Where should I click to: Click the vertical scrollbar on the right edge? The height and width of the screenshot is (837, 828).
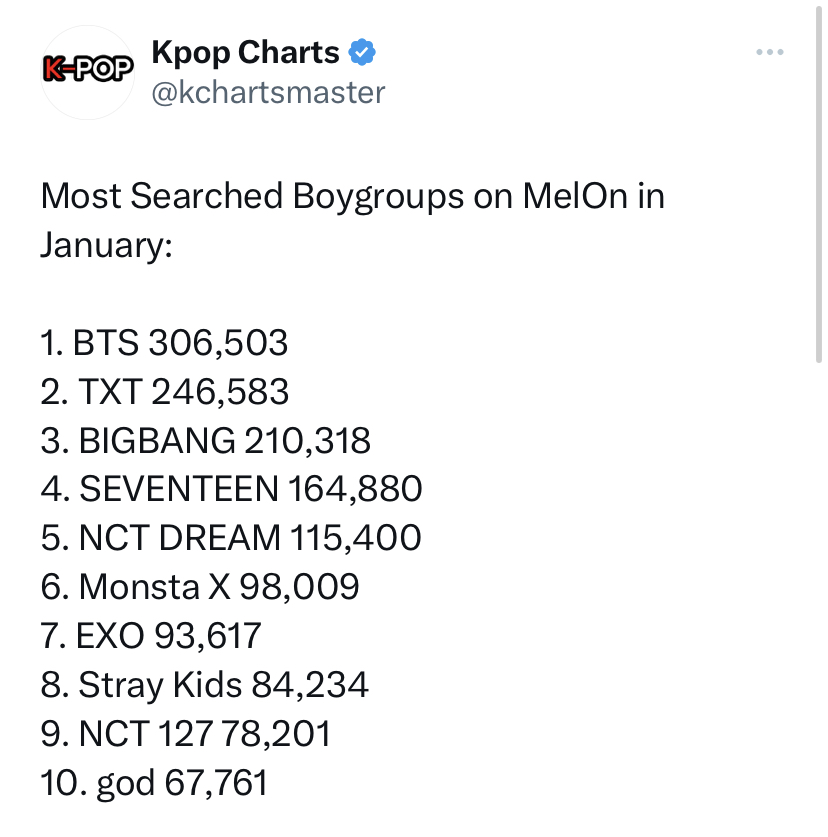click(x=819, y=184)
